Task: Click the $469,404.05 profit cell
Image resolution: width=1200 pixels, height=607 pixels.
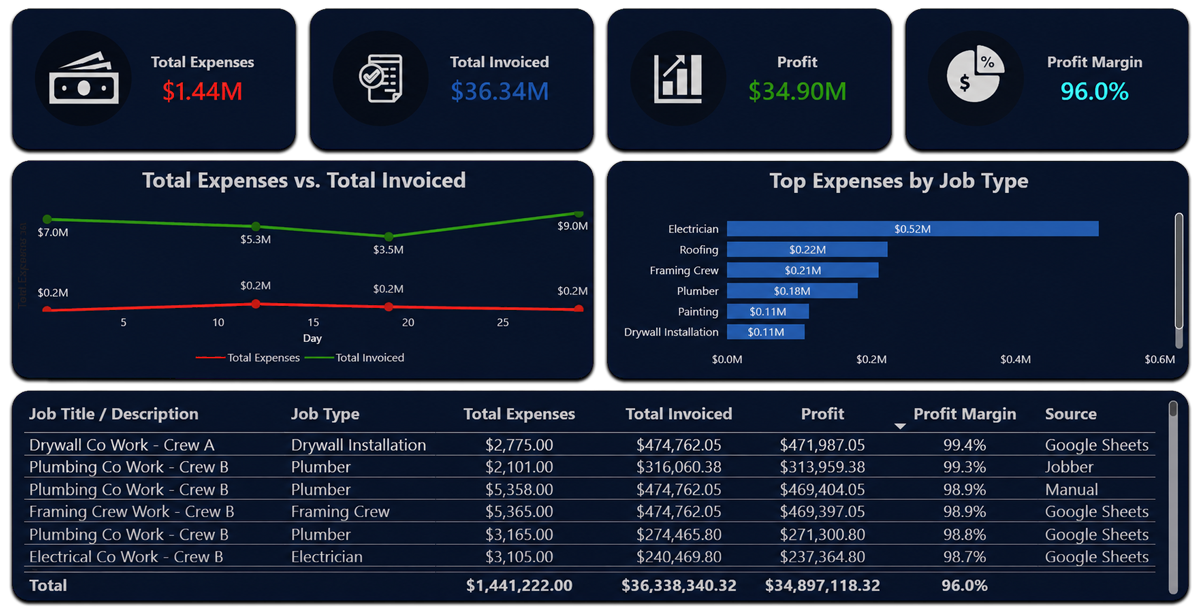Action: click(x=822, y=490)
